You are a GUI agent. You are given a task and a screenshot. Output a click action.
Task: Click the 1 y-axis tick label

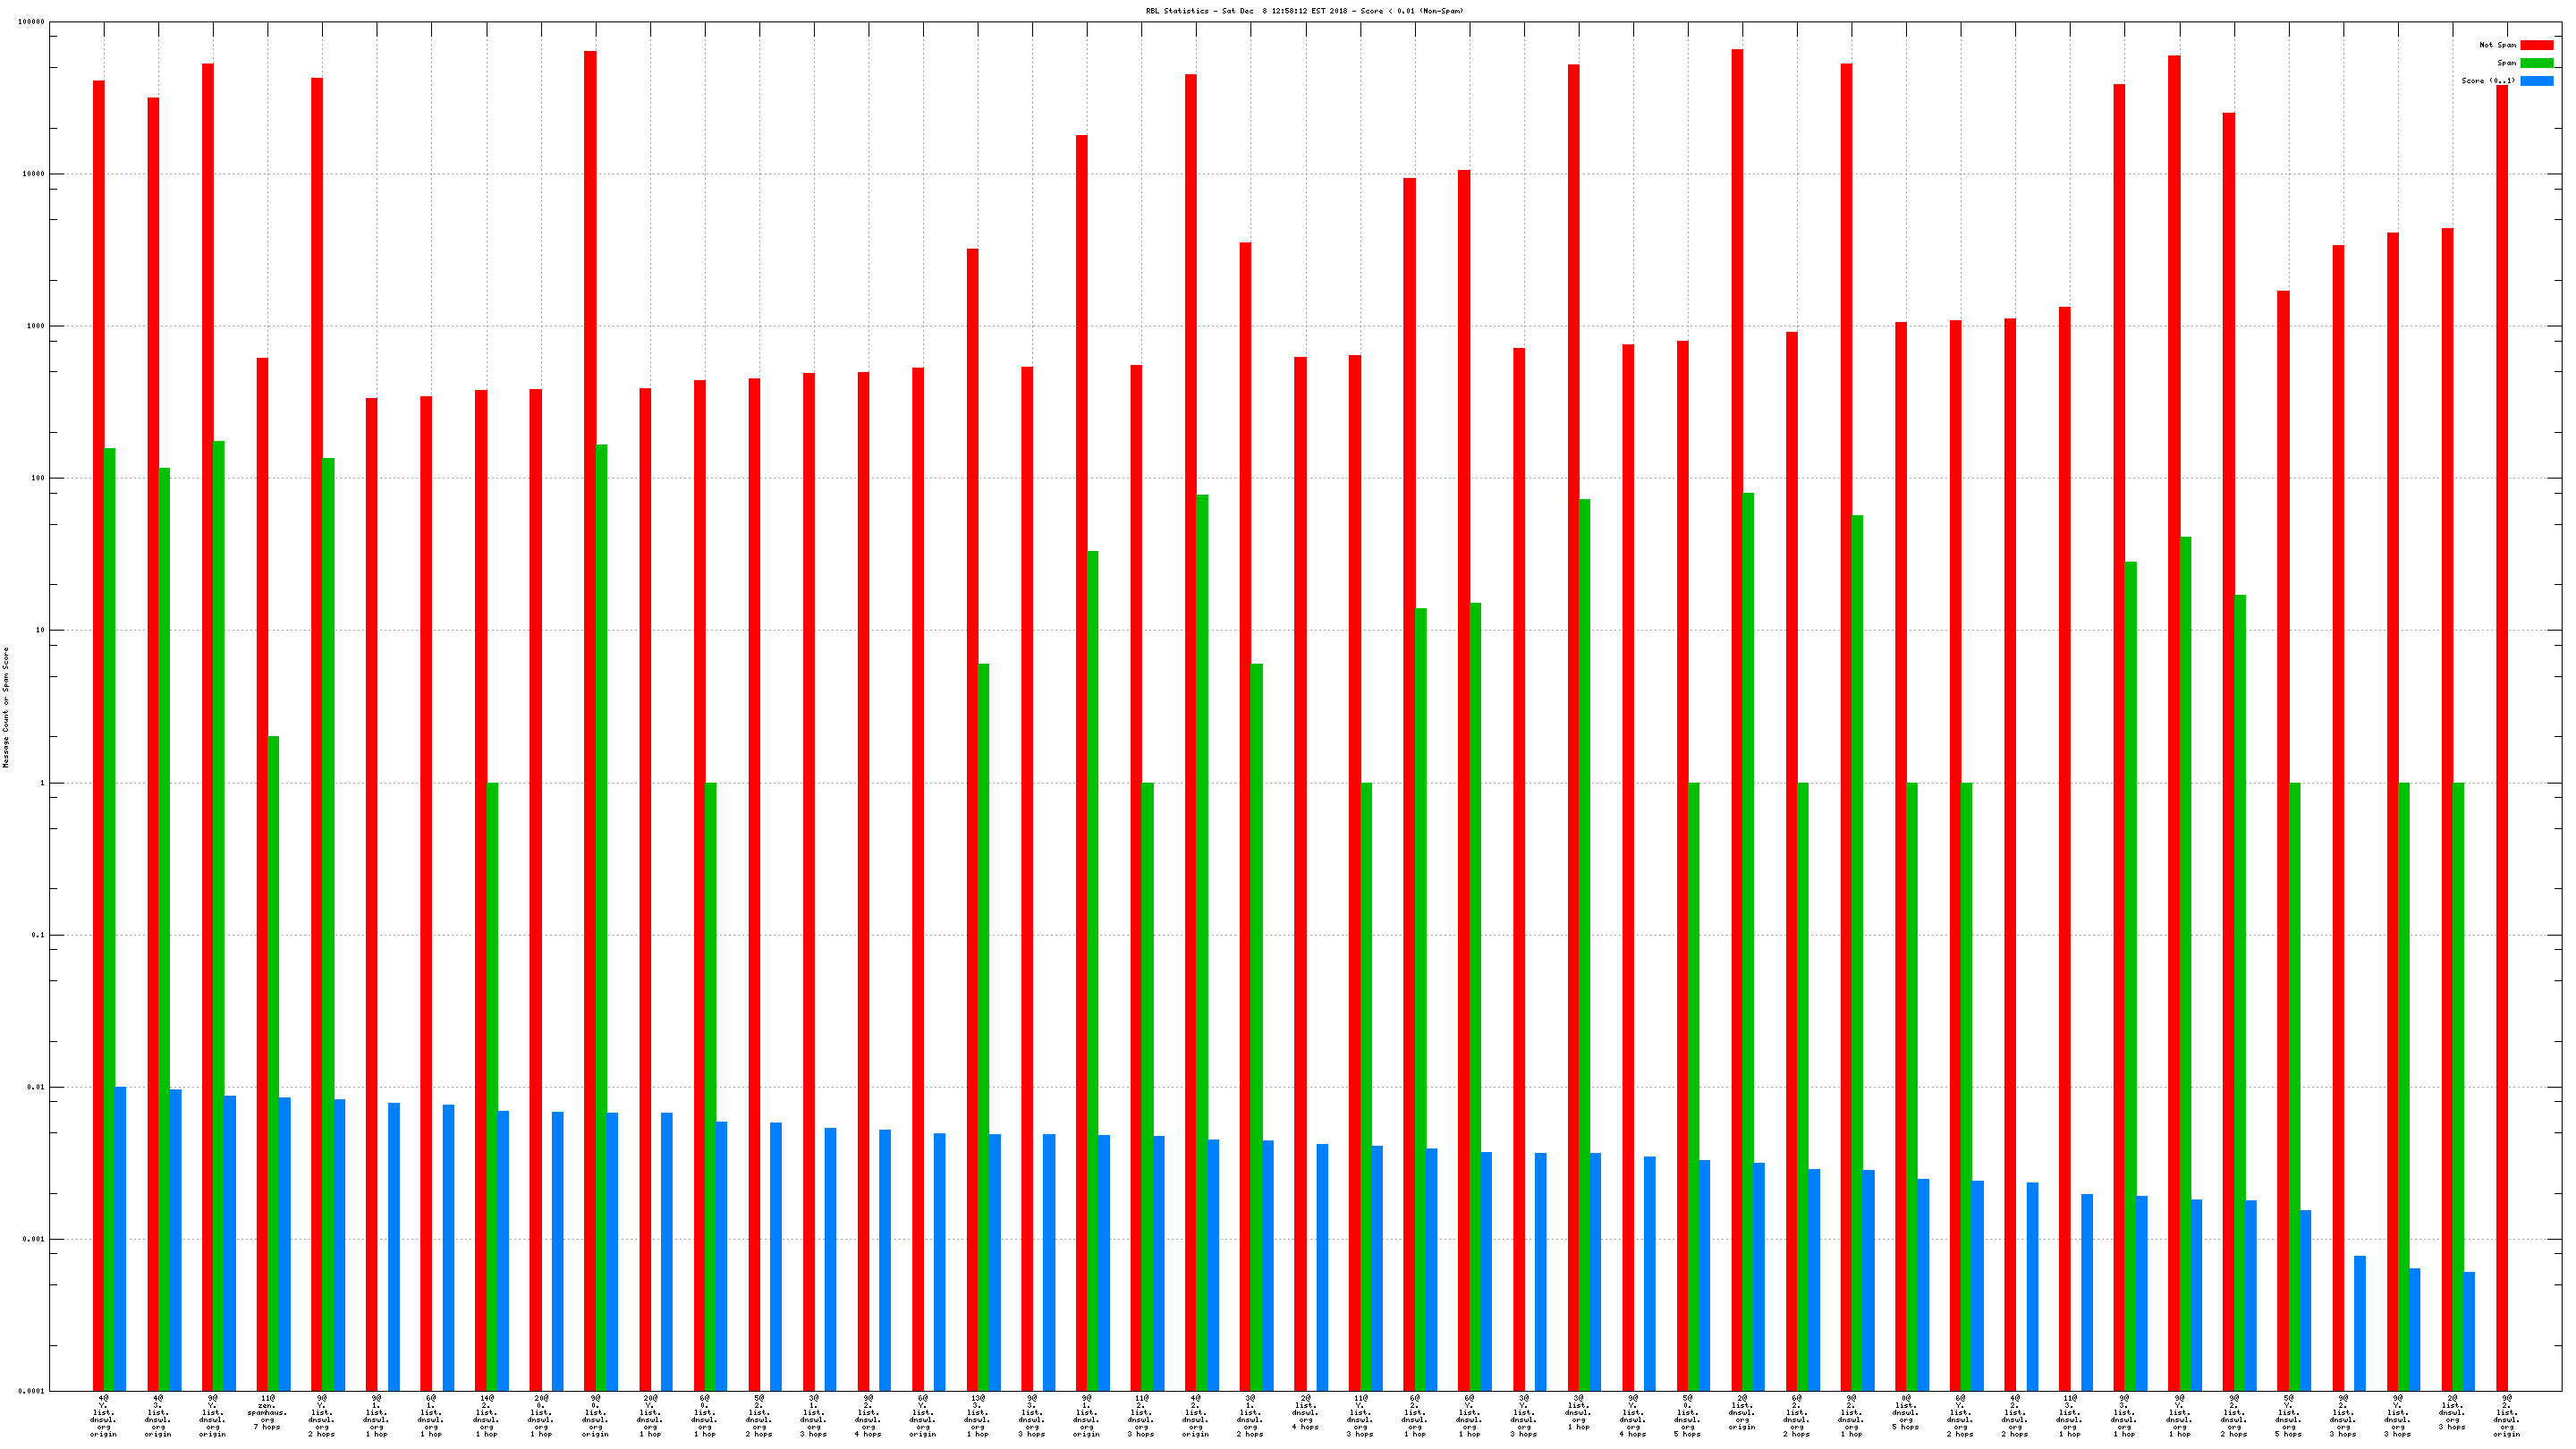42,783
